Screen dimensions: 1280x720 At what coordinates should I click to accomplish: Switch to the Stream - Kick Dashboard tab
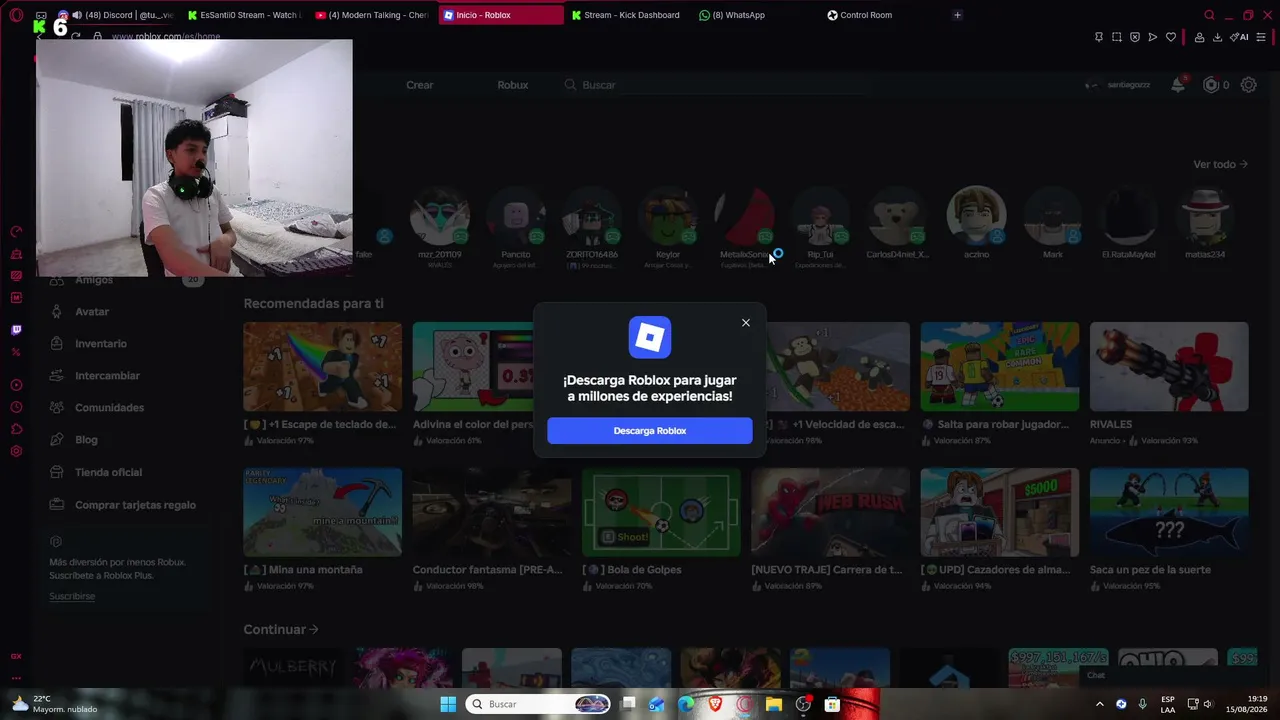point(627,15)
